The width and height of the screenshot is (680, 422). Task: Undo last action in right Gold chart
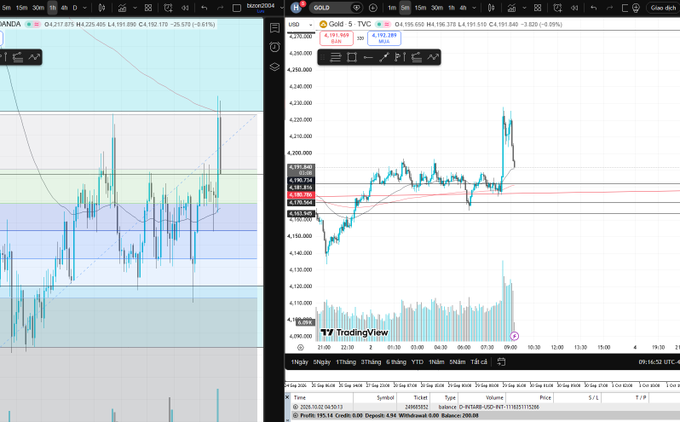point(594,8)
